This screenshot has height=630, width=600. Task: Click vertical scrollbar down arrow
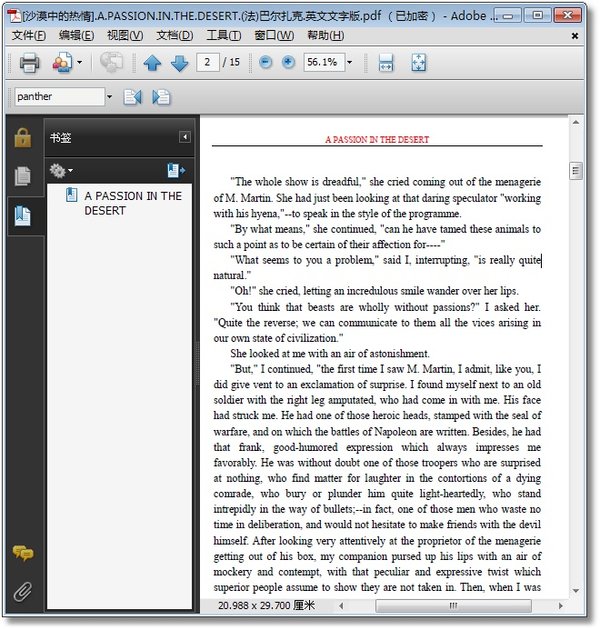coord(576,590)
